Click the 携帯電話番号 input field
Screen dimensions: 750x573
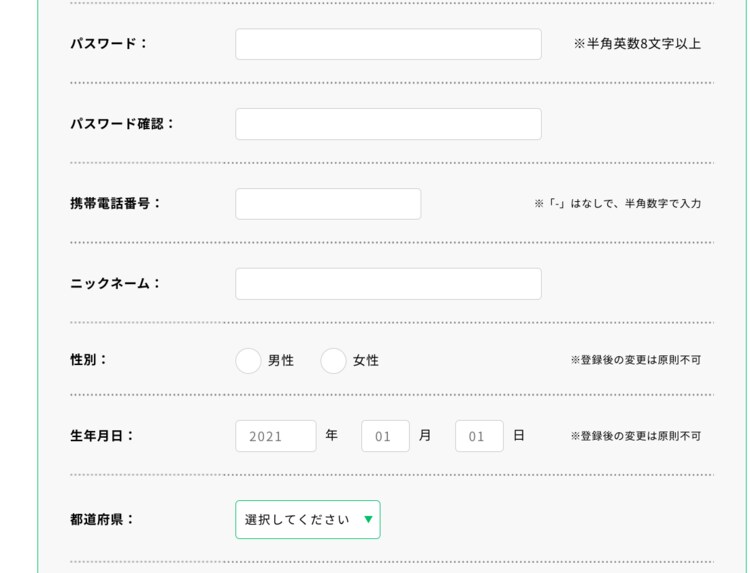click(x=328, y=204)
